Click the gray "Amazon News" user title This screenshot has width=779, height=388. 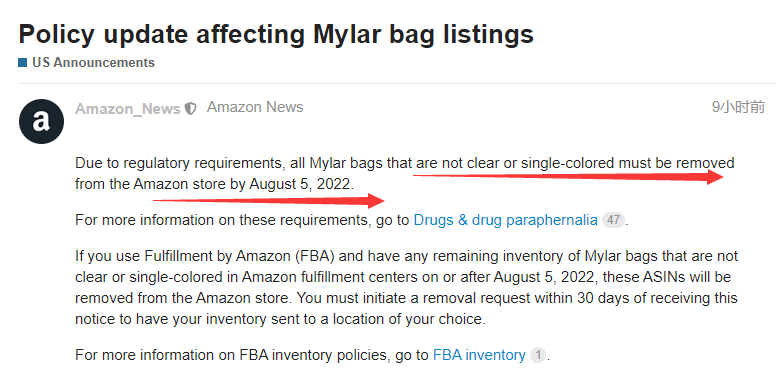255,107
